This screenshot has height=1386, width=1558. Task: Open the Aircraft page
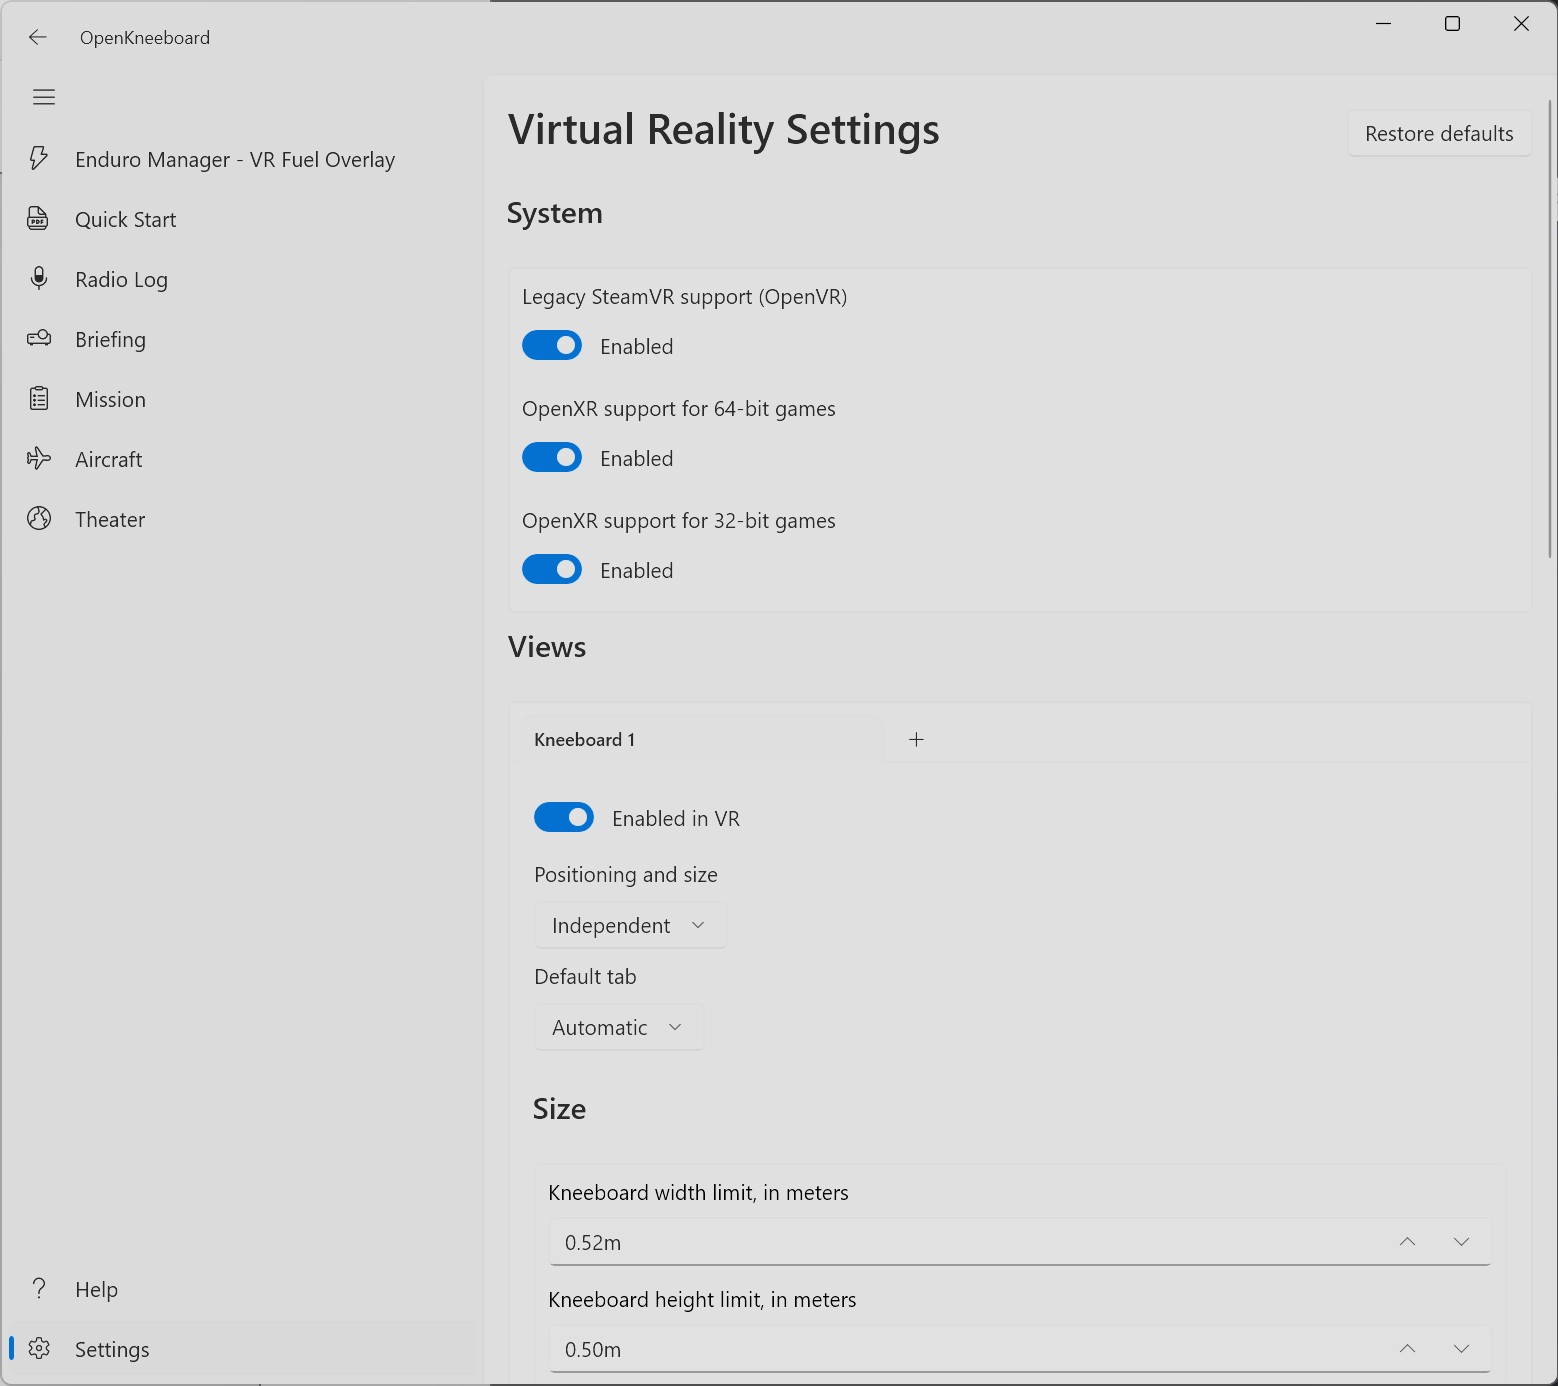pos(109,460)
